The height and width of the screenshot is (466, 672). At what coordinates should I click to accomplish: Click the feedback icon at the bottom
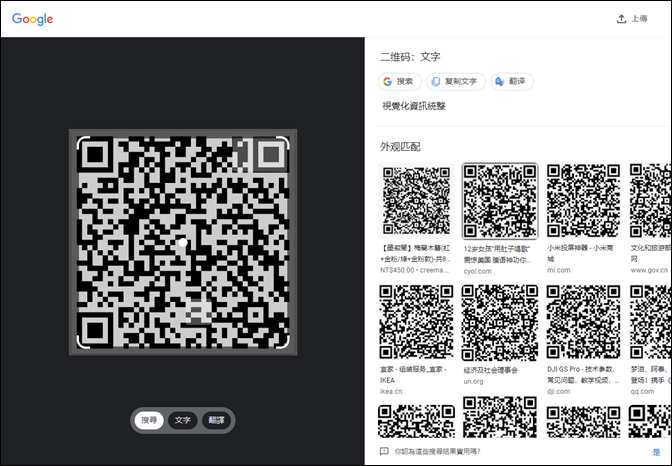coord(384,451)
